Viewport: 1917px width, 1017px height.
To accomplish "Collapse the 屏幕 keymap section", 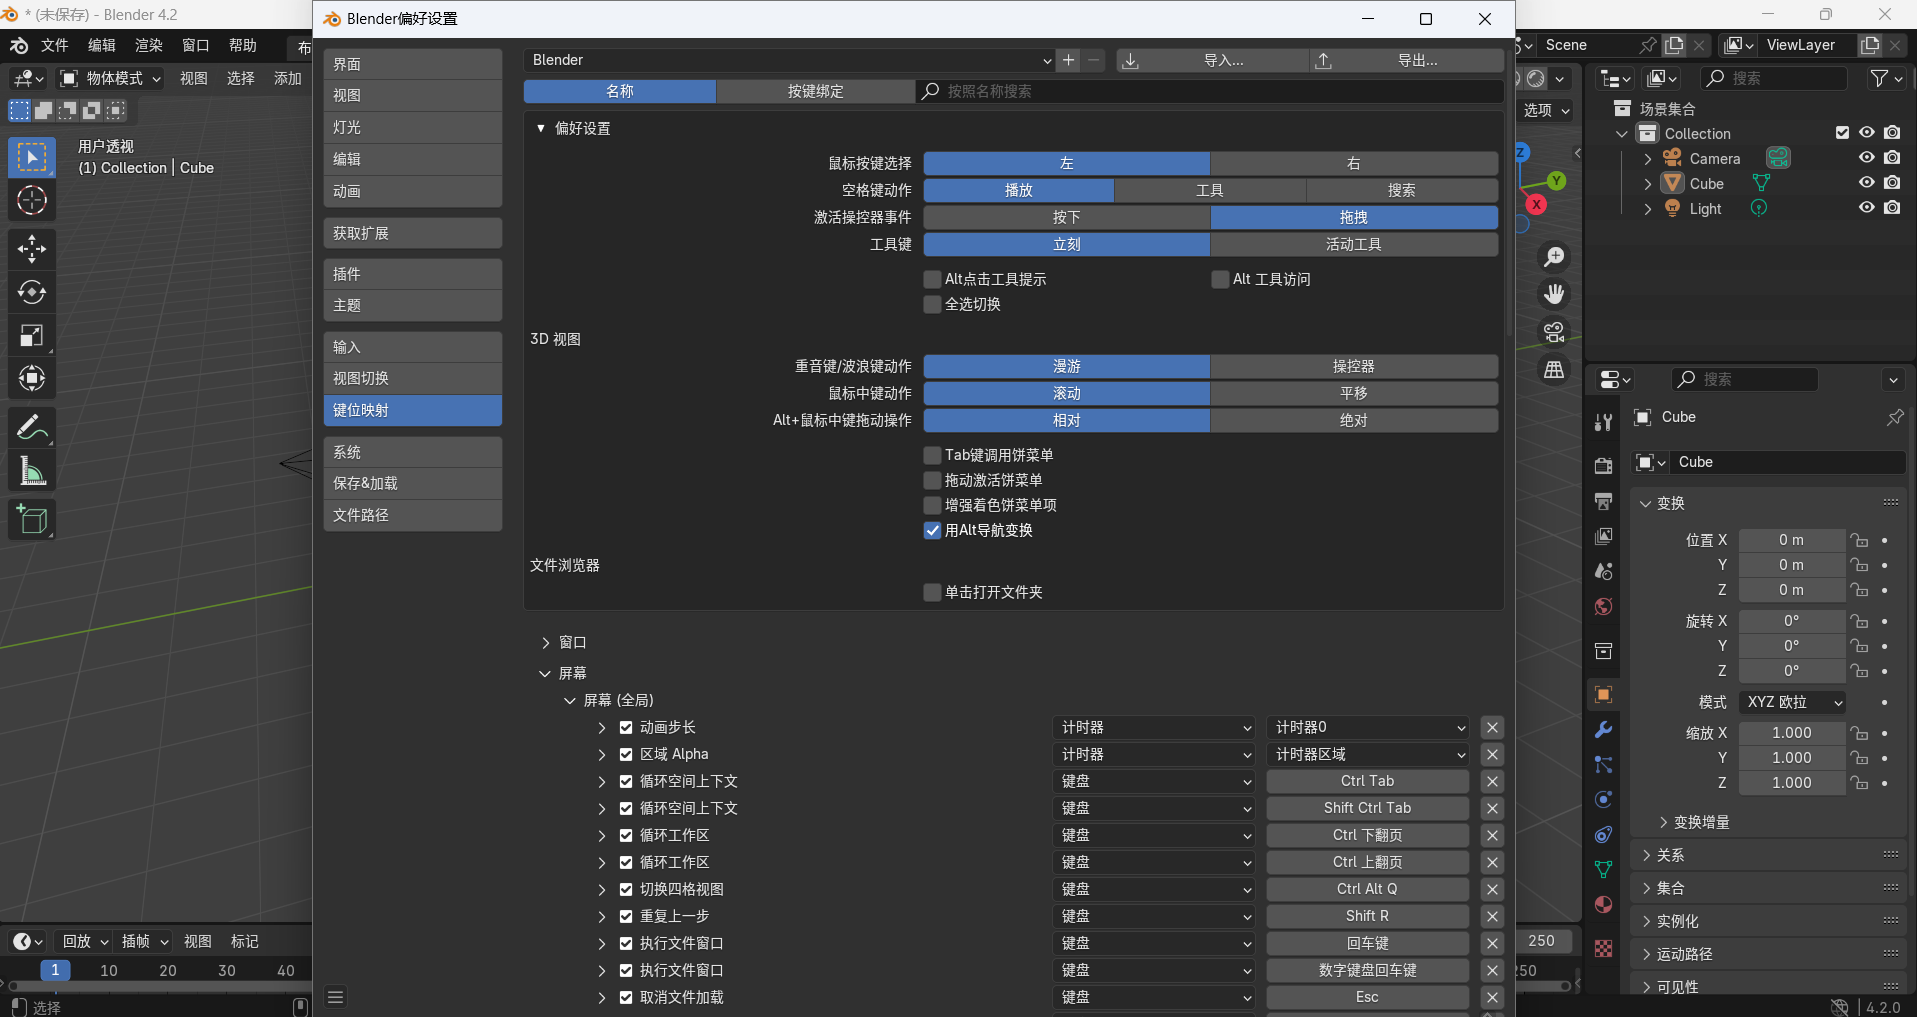I will coord(545,673).
